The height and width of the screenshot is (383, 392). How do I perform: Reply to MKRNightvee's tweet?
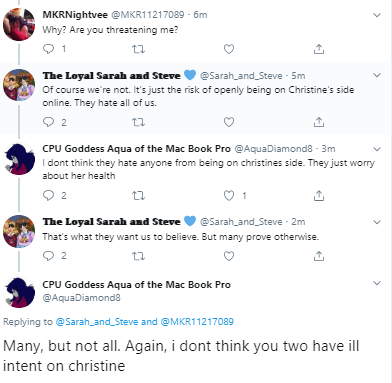(49, 49)
